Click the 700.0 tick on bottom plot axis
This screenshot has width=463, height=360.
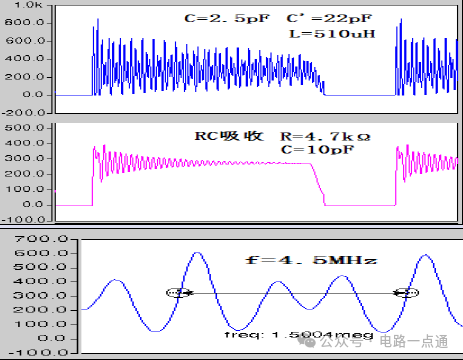click(x=41, y=239)
